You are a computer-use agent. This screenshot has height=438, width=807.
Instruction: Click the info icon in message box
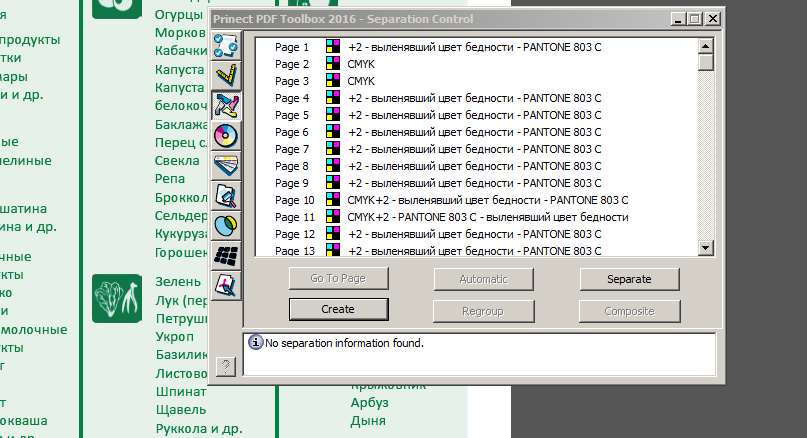pos(255,342)
